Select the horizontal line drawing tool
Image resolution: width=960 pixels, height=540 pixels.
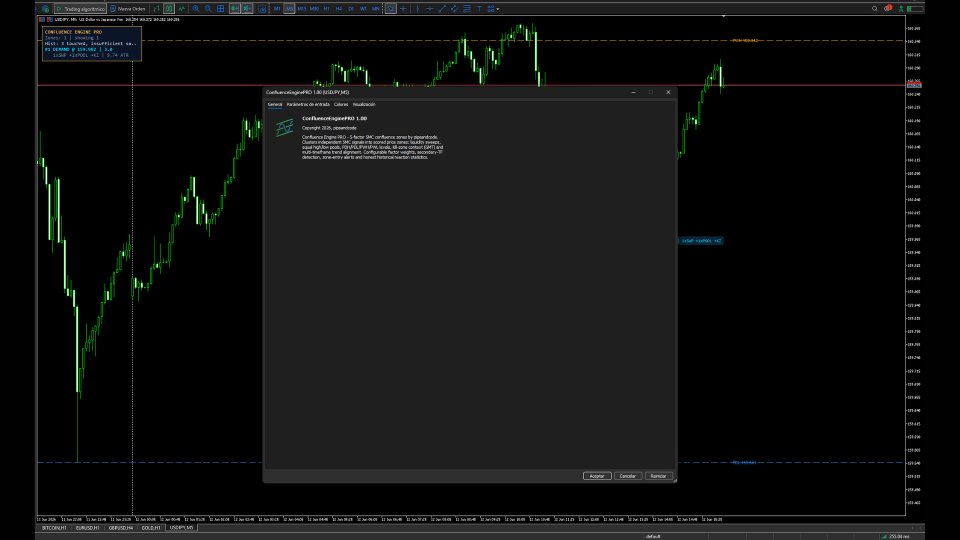click(x=430, y=9)
